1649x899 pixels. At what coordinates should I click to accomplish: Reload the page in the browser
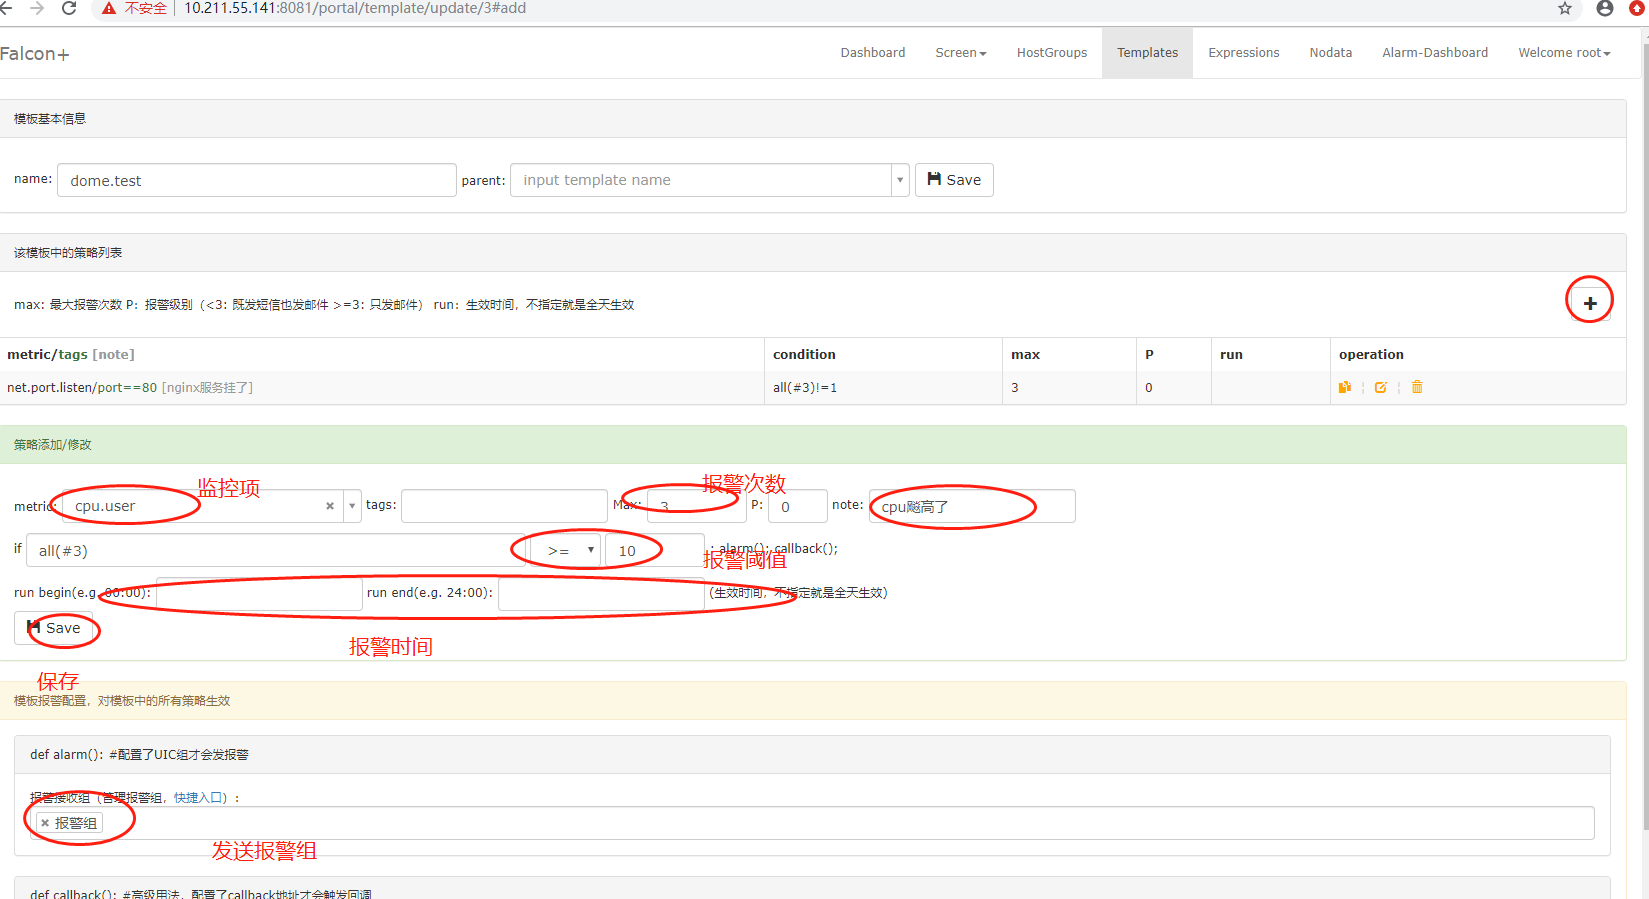click(x=69, y=9)
